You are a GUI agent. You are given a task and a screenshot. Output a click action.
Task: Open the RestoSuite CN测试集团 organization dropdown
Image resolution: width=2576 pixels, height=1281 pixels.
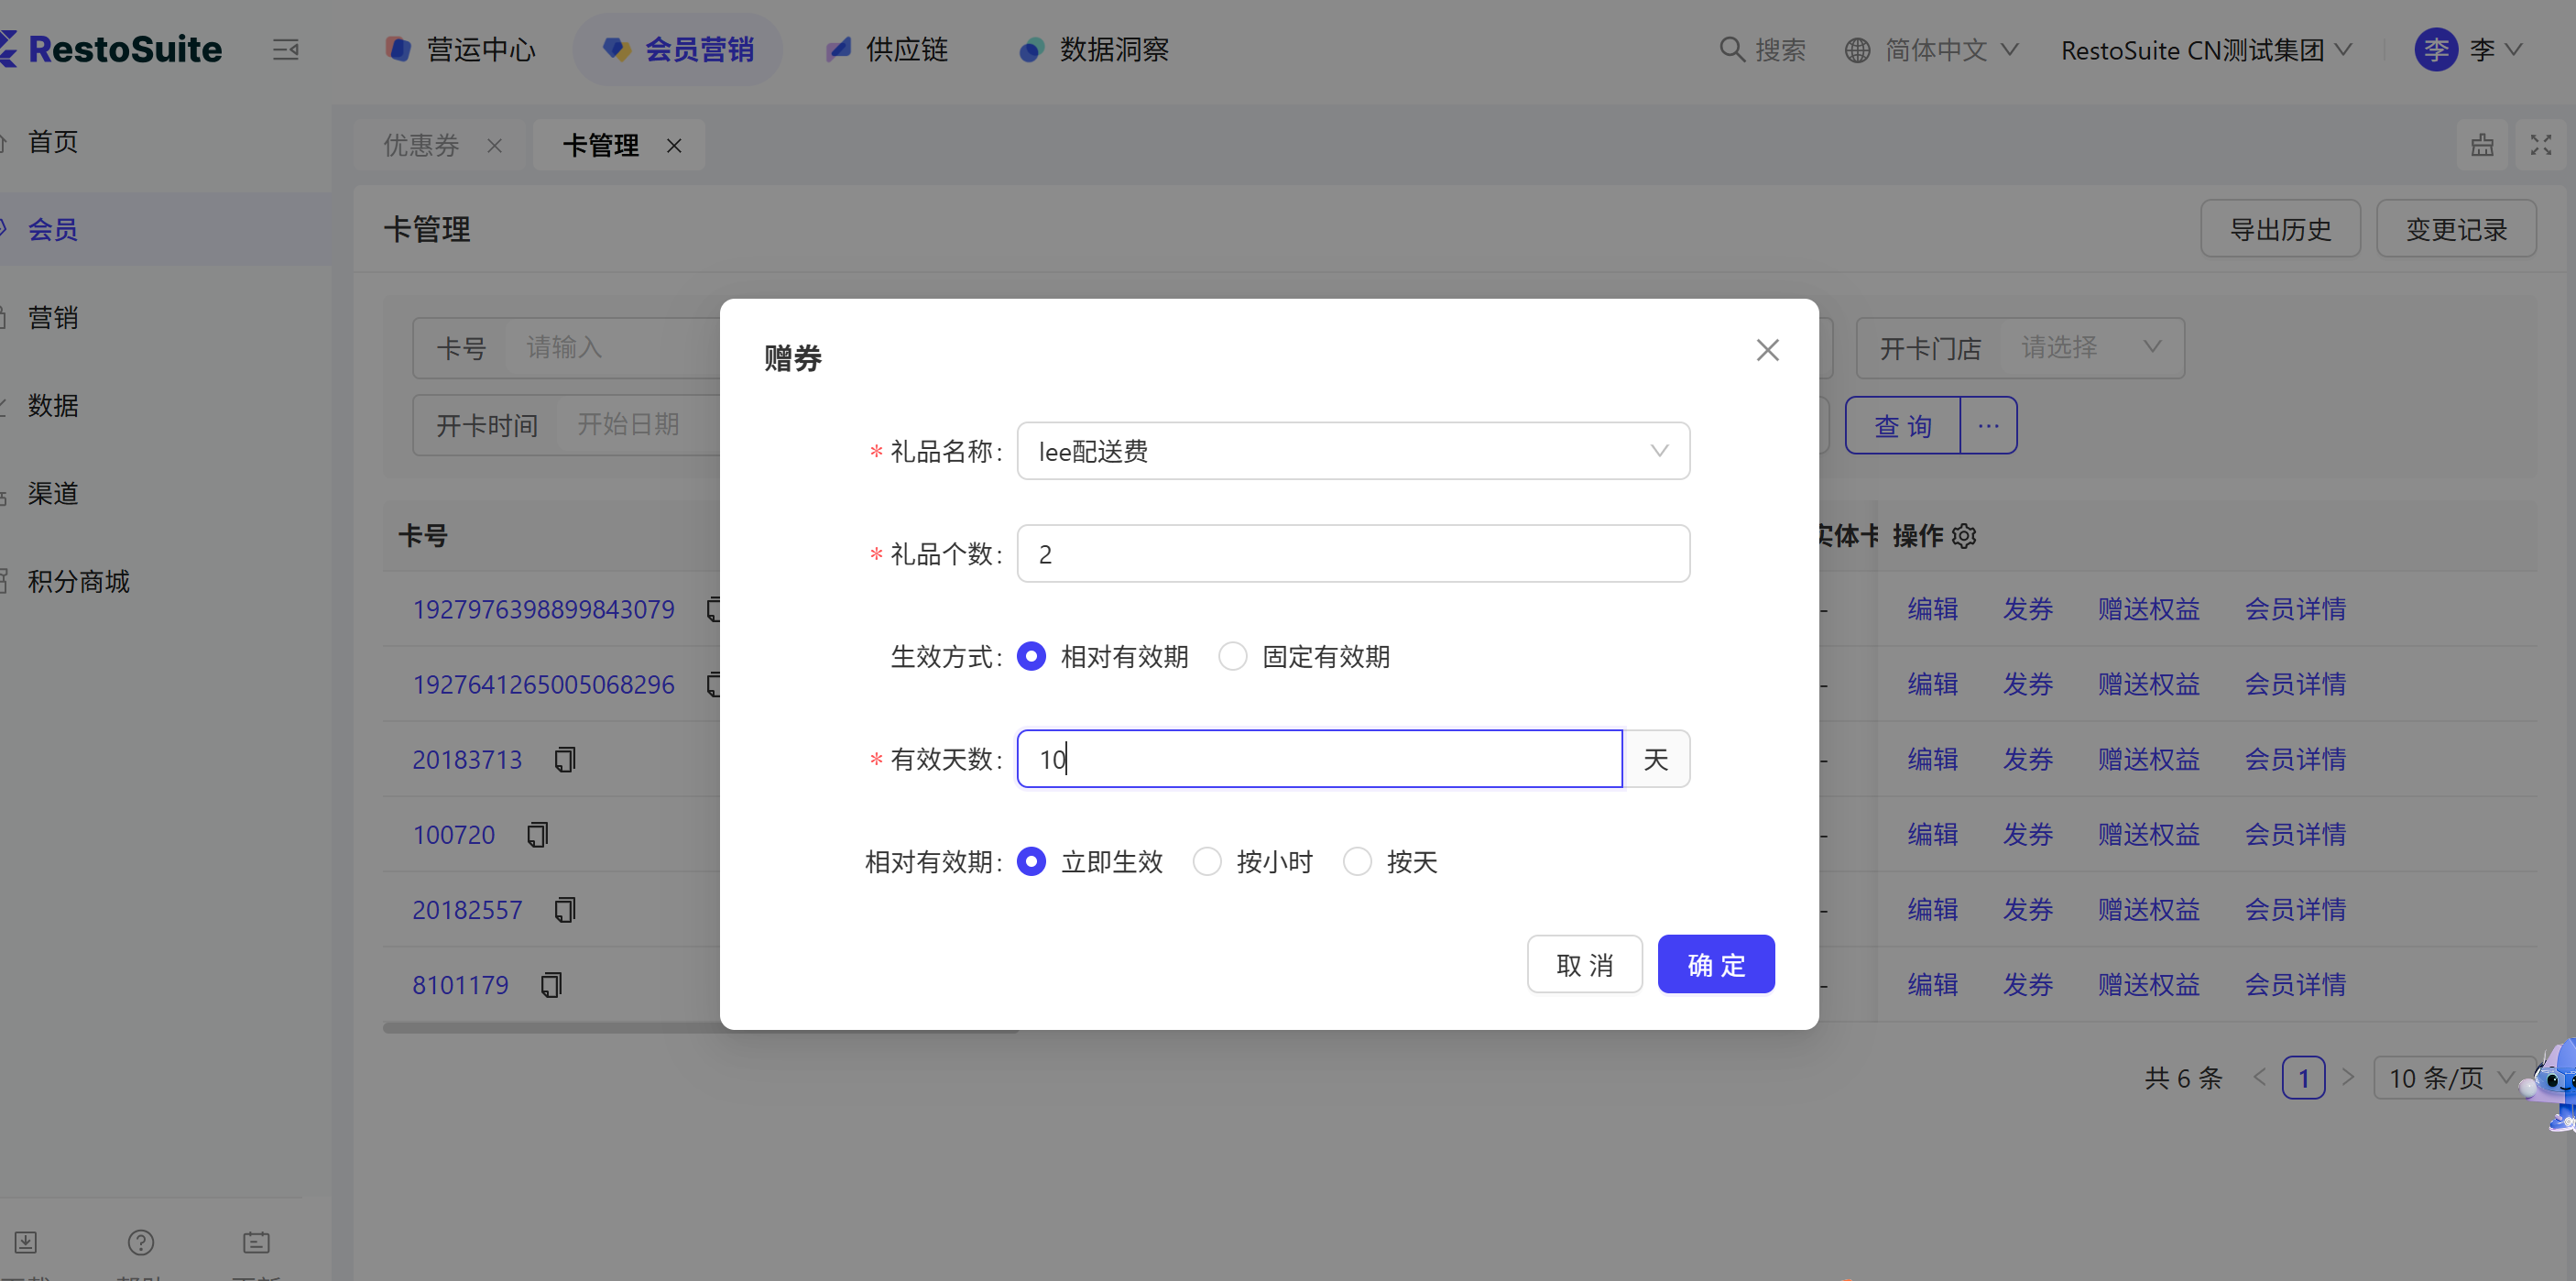pyautogui.click(x=2206, y=49)
